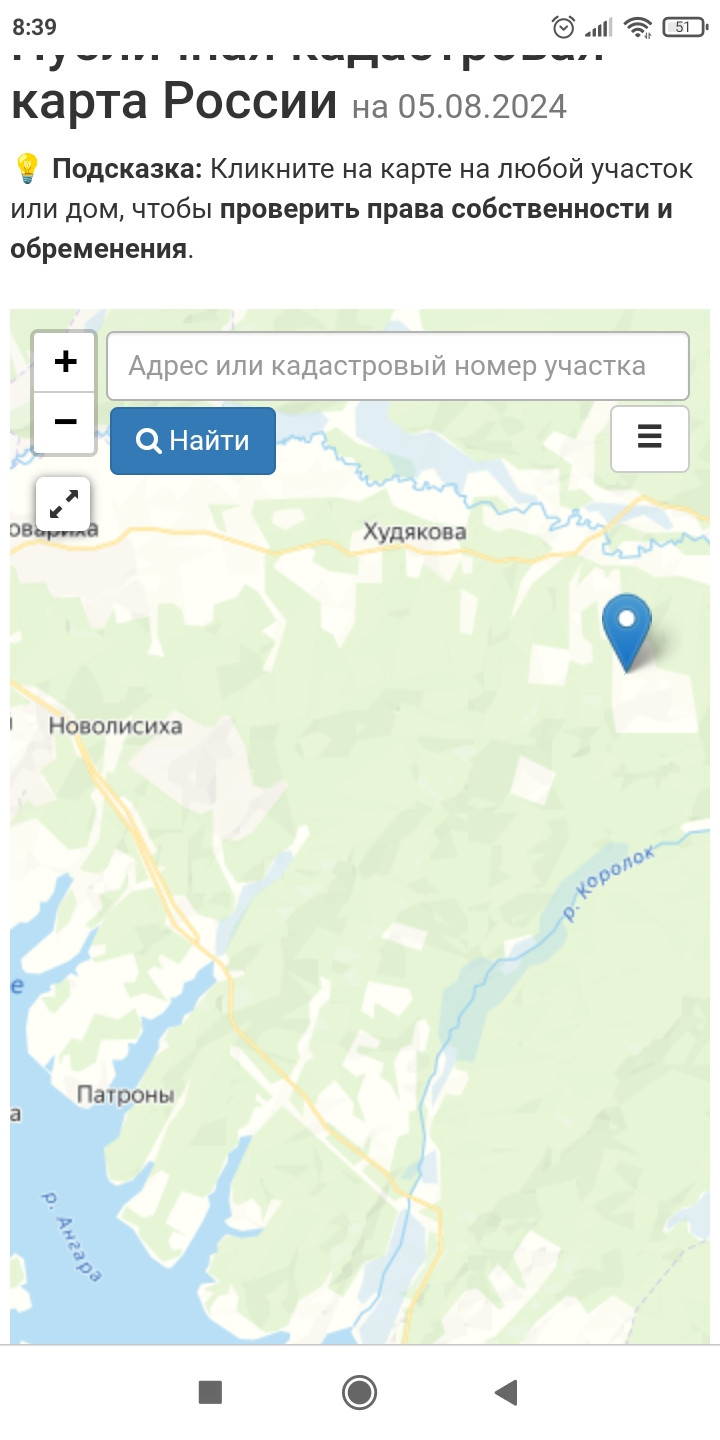Screen dimensions: 720x1440
Task: Tap the Android back triangle button
Action: [x=506, y=1392]
